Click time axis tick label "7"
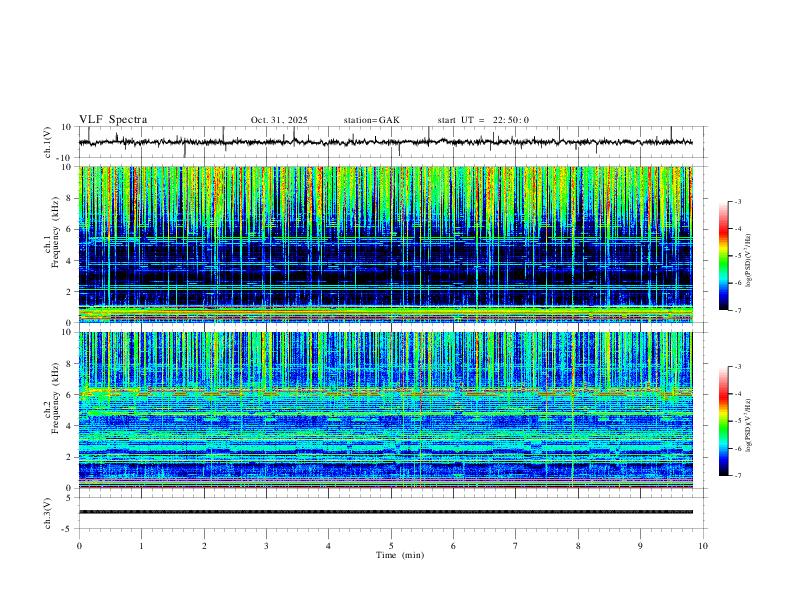Screen dimensions: 792x612 pos(516,546)
